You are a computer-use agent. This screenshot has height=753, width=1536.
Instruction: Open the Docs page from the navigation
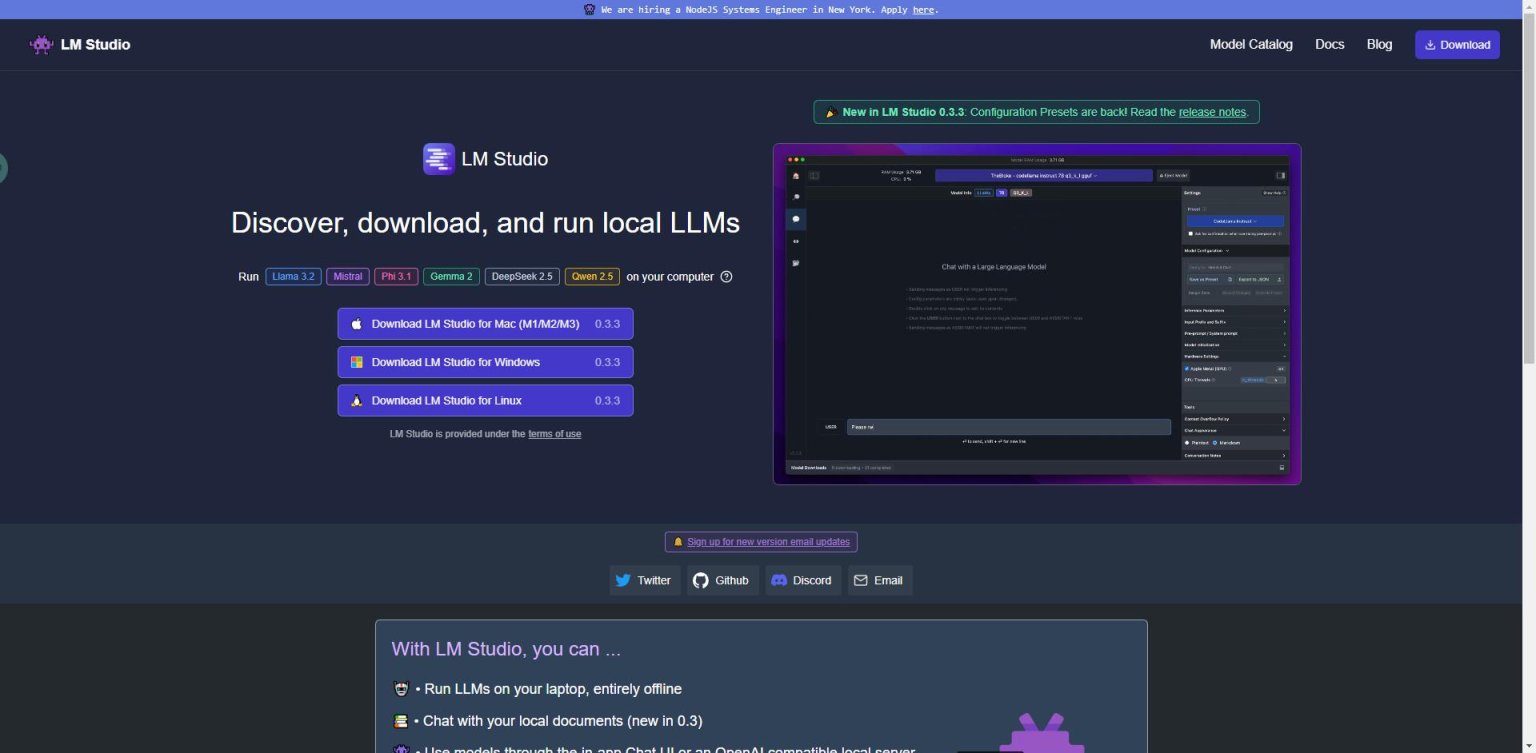1329,44
